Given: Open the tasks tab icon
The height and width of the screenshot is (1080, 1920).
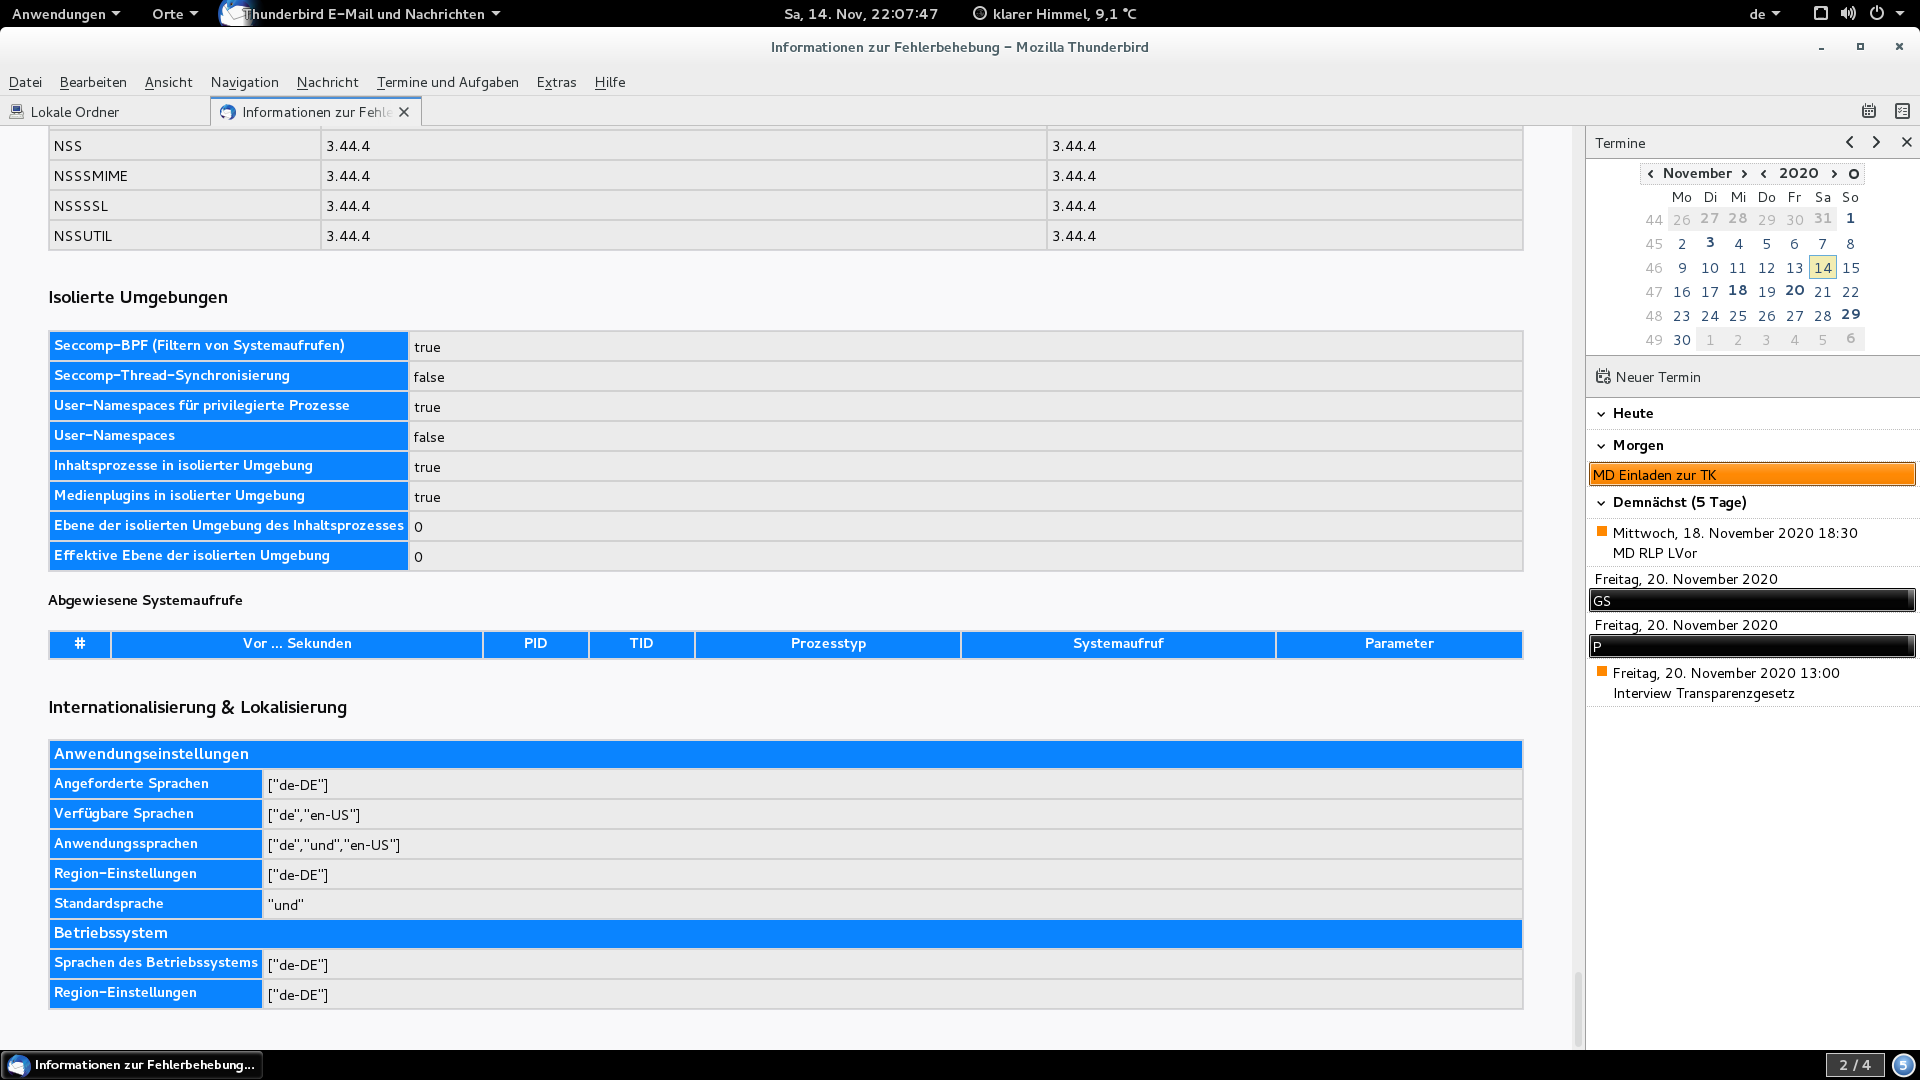Looking at the screenshot, I should [x=1902, y=111].
